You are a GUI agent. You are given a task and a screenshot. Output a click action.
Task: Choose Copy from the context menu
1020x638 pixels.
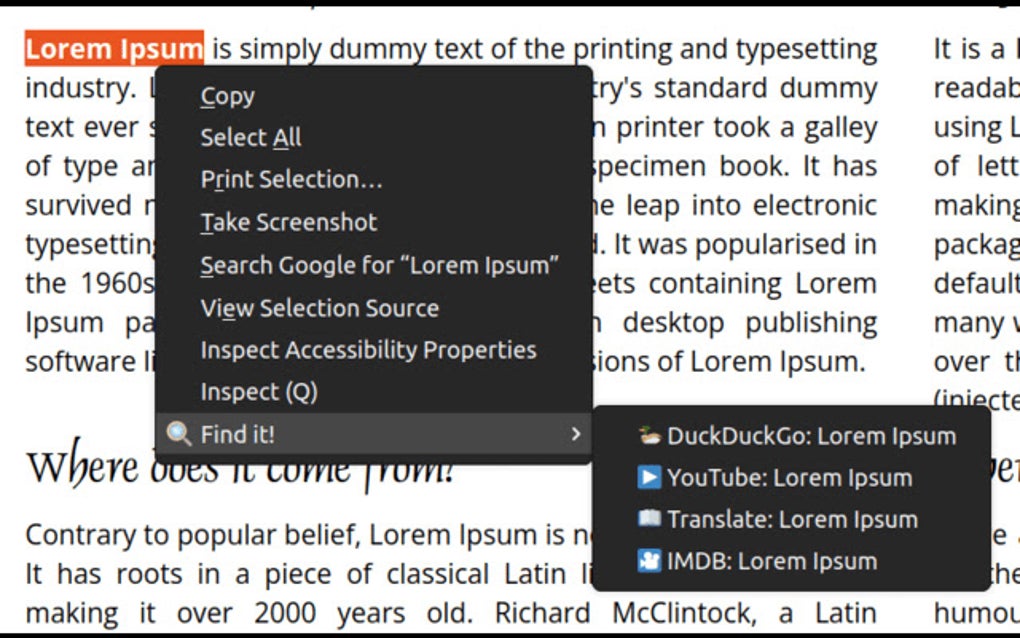(373, 96)
